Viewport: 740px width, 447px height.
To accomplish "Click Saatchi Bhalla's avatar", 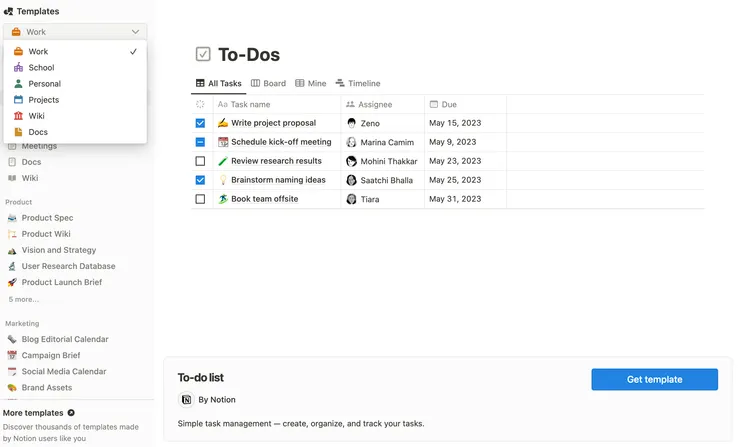I will [x=351, y=180].
